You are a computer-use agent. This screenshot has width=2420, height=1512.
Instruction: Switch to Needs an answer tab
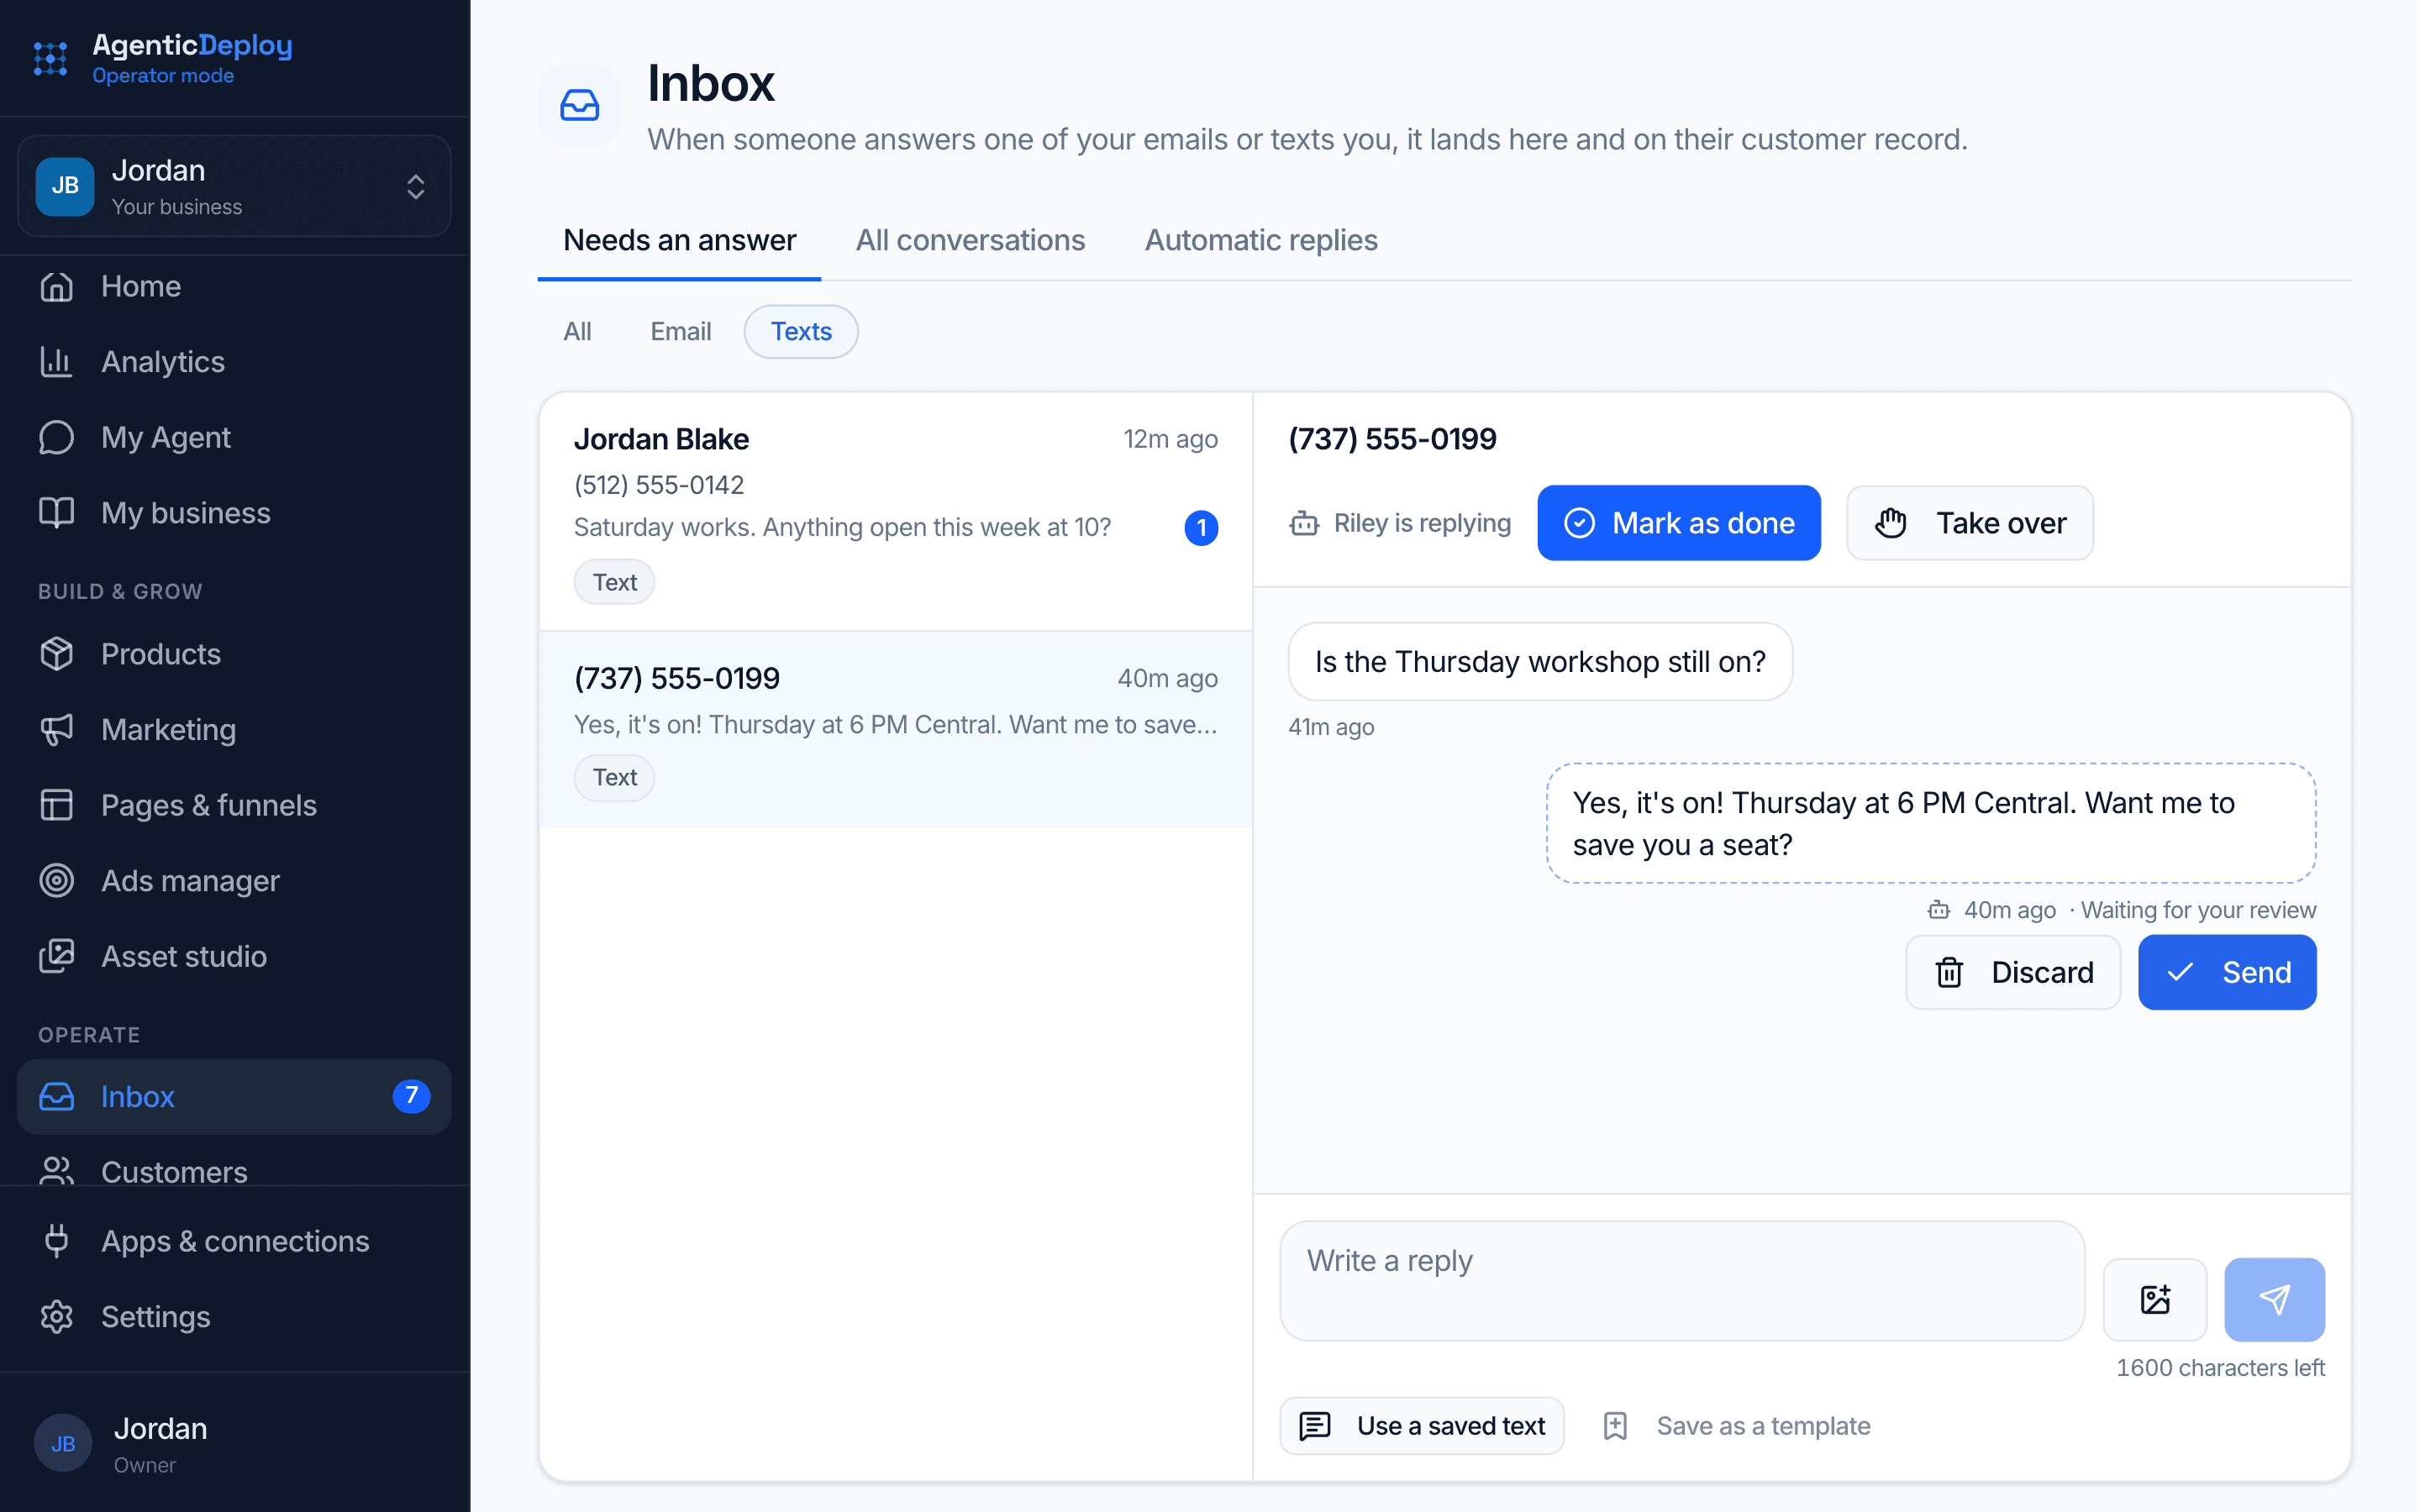coord(680,241)
